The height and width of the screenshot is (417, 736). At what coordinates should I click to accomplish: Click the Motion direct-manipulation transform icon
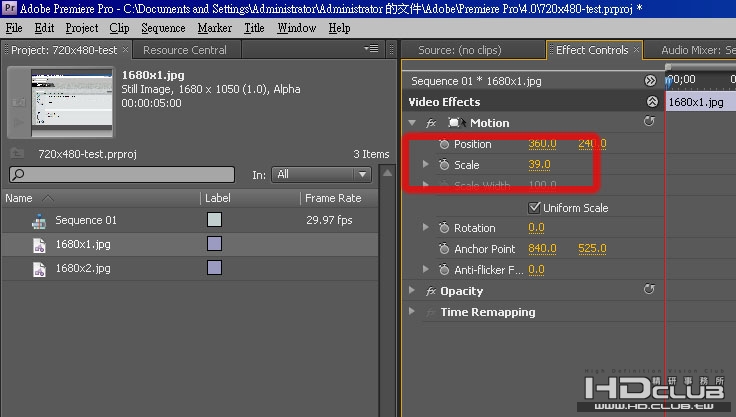pyautogui.click(x=456, y=123)
